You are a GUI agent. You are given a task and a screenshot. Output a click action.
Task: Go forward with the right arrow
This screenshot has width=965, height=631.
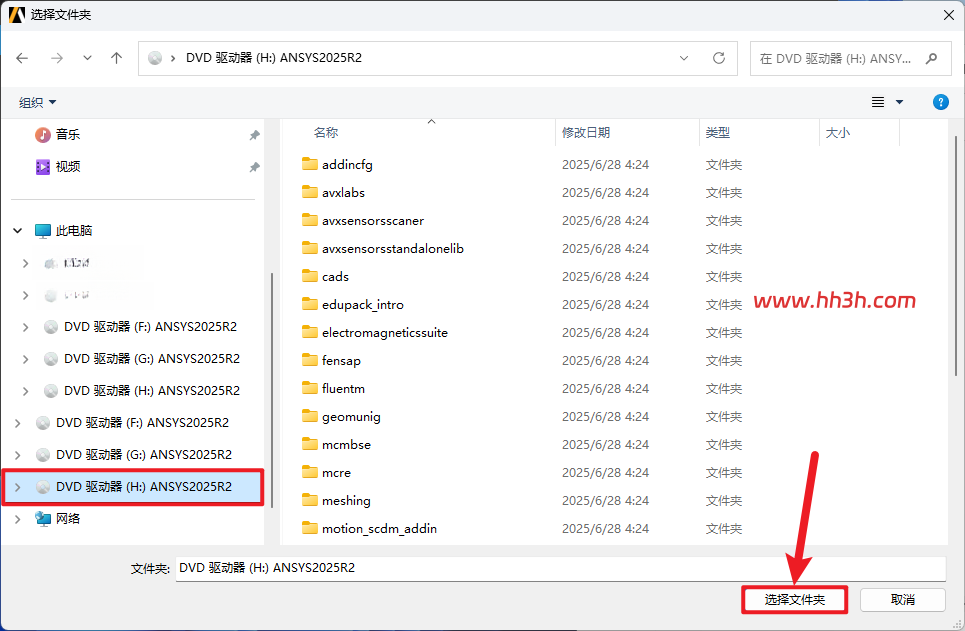57,58
